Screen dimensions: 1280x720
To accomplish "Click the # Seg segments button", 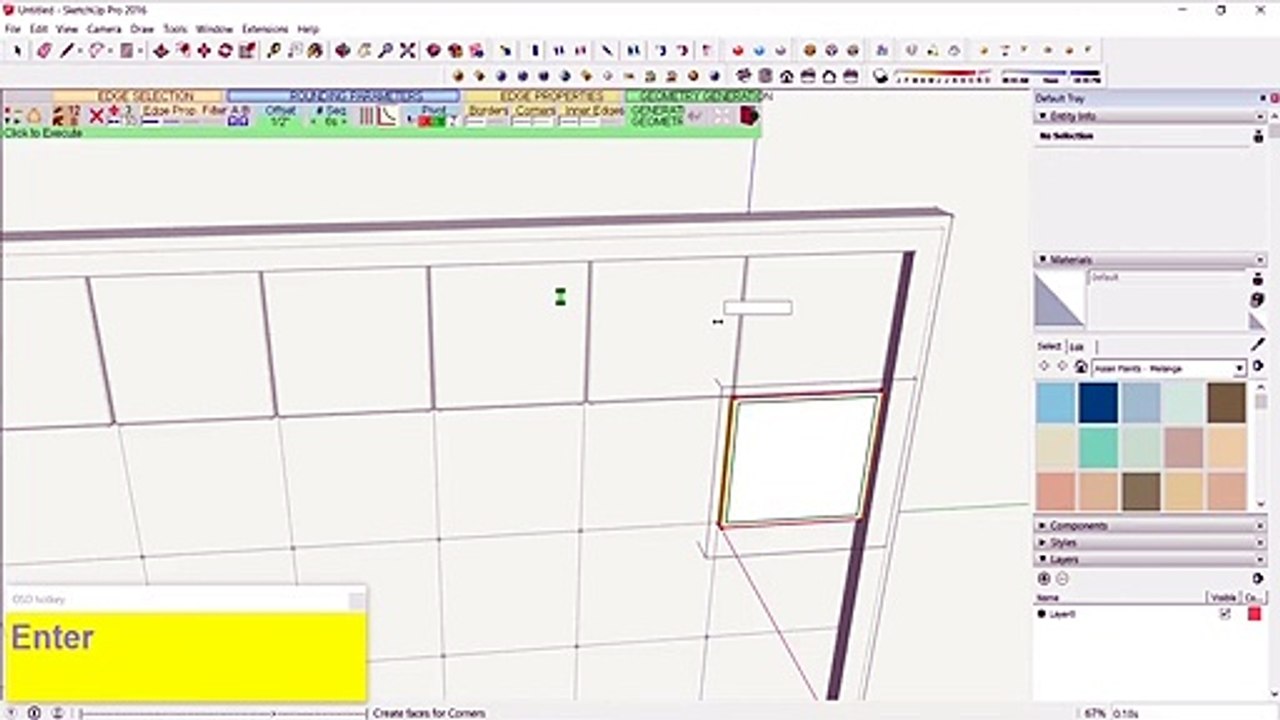I will pyautogui.click(x=331, y=116).
